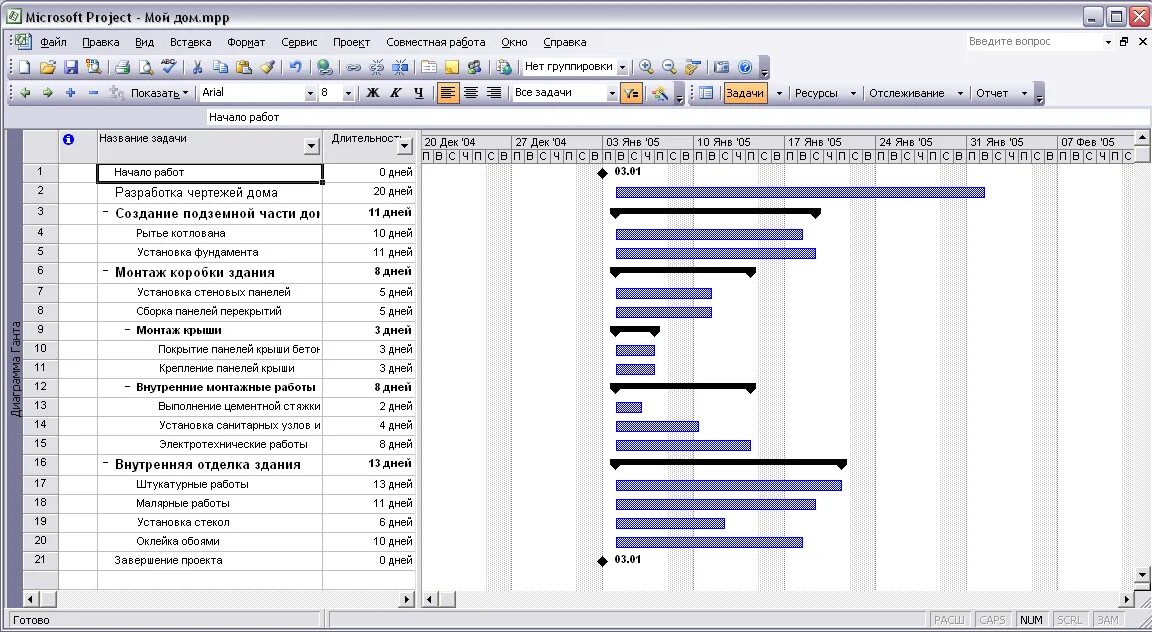1152x632 pixels.
Task: Click into the 'Введите вопрос' help box
Action: coord(1034,42)
